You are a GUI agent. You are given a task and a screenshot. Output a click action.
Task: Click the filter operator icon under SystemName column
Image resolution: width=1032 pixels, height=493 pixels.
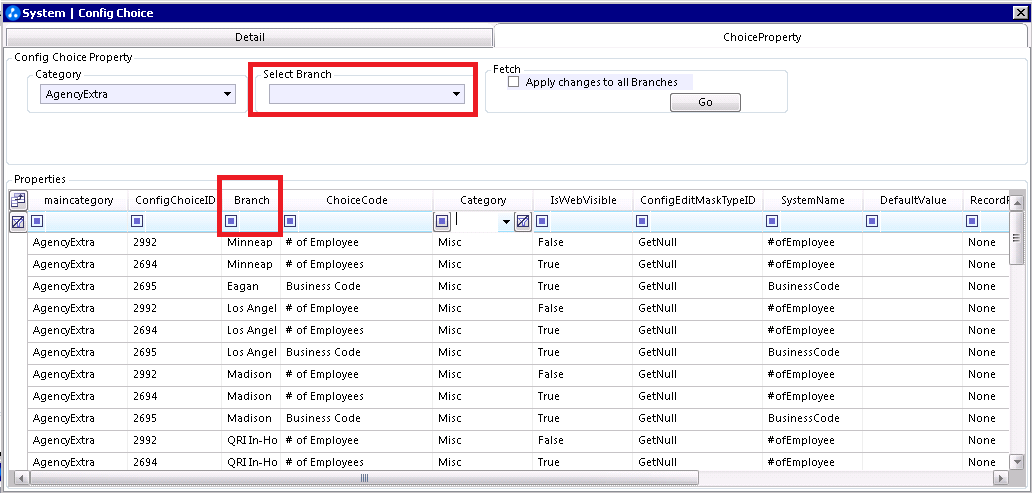click(773, 221)
